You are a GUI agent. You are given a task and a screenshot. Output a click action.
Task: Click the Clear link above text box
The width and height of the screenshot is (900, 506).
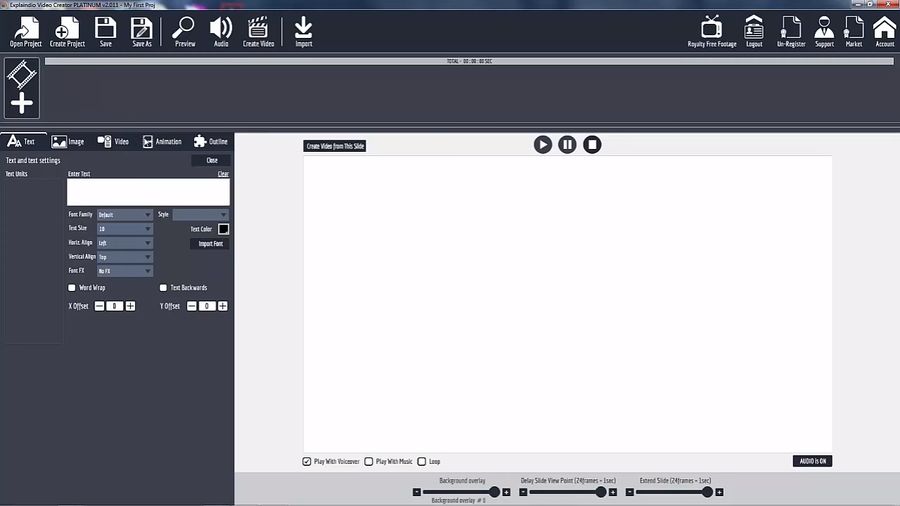223,174
